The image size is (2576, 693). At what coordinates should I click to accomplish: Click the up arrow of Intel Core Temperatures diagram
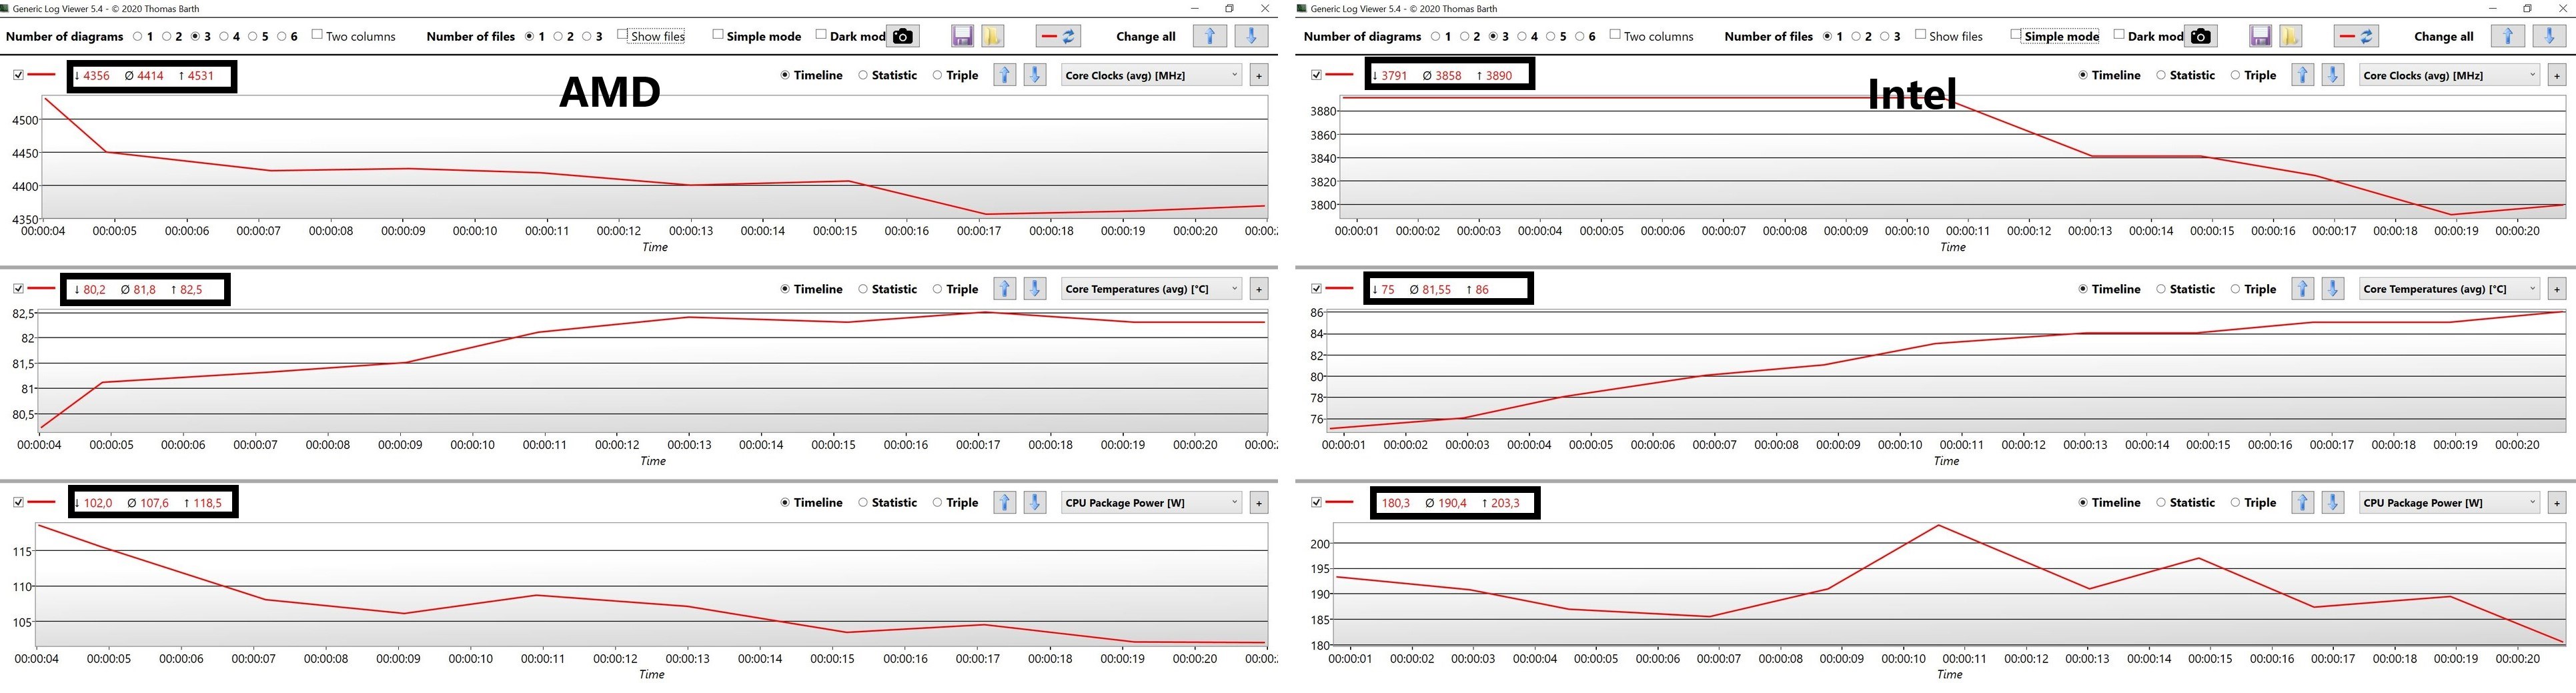[x=2302, y=289]
